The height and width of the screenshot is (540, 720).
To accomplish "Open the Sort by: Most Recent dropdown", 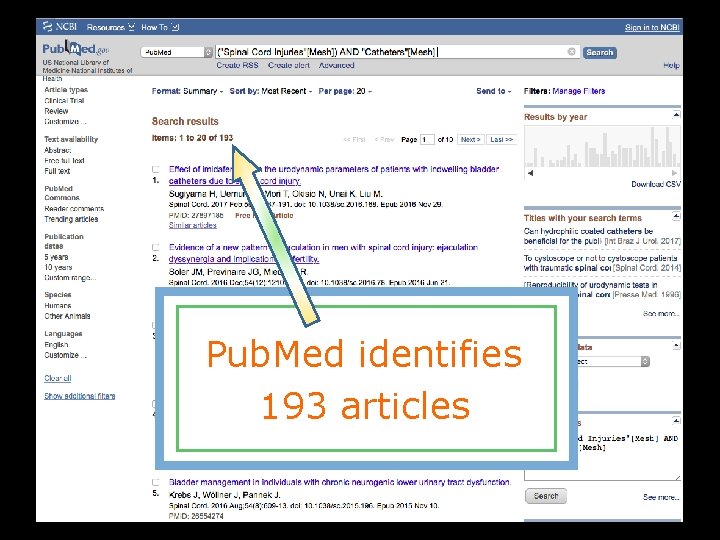I will pos(271,91).
